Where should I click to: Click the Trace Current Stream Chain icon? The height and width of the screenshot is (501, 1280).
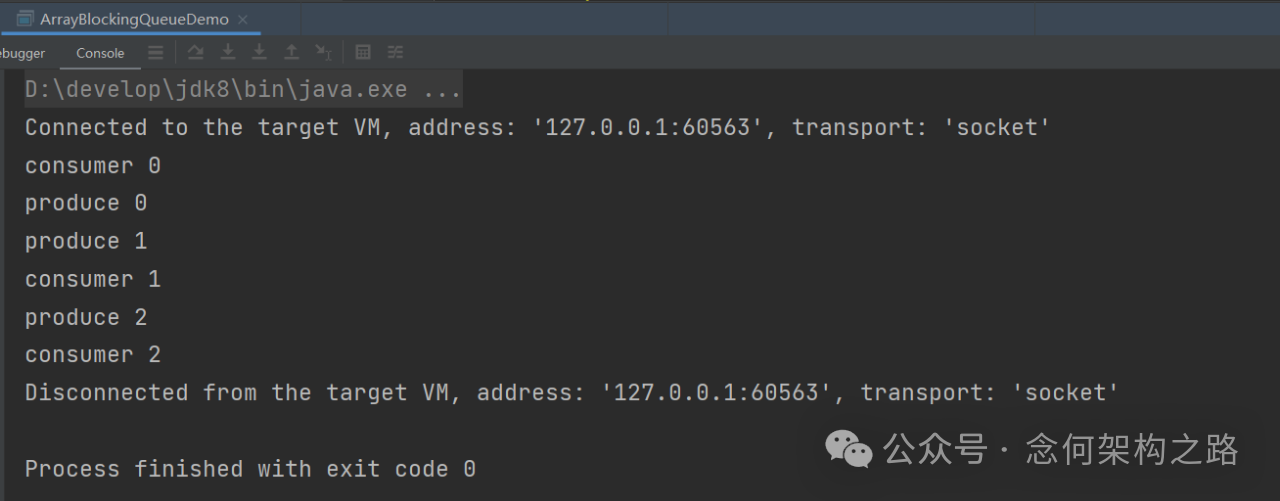[395, 53]
